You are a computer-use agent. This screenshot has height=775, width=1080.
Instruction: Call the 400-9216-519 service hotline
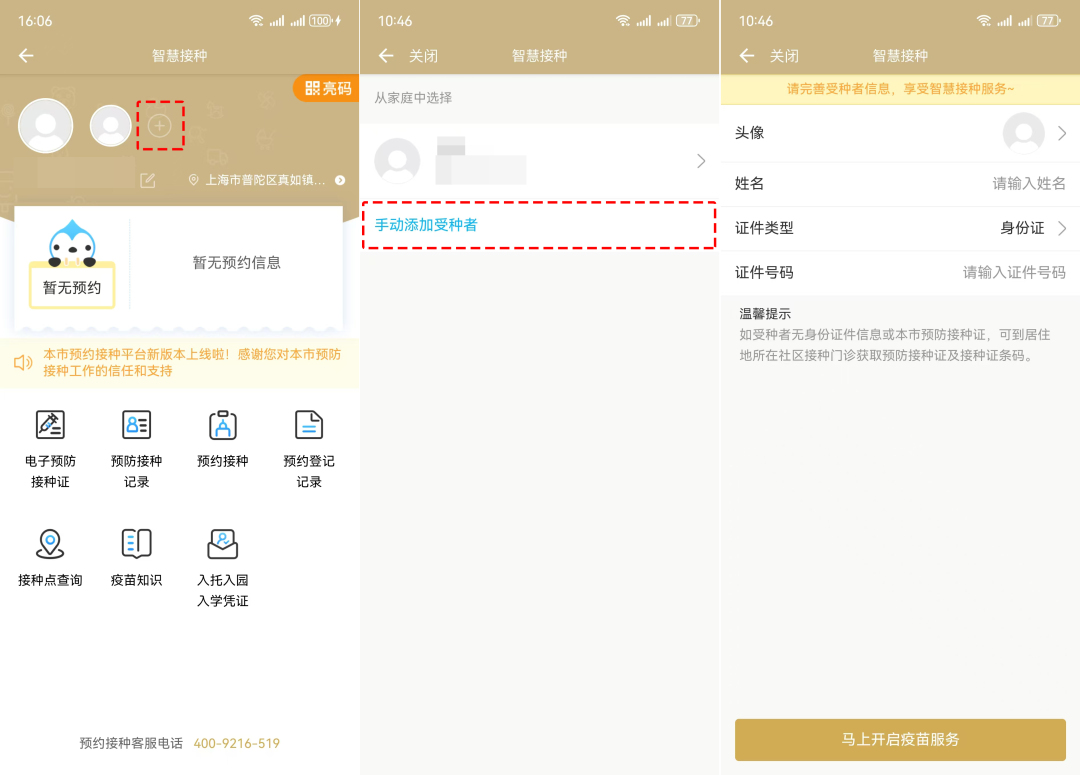coord(236,743)
